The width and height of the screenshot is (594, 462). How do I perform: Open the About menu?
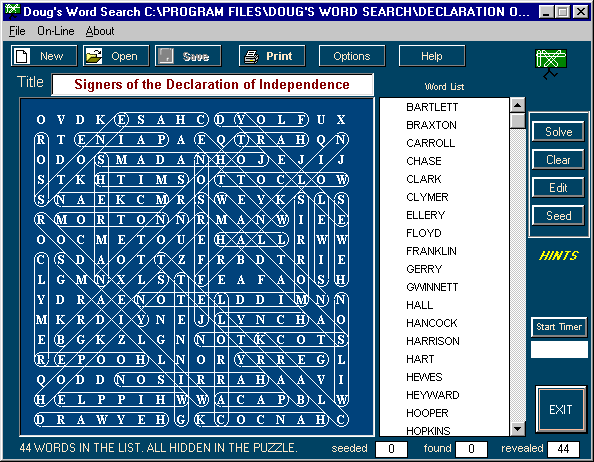click(100, 31)
